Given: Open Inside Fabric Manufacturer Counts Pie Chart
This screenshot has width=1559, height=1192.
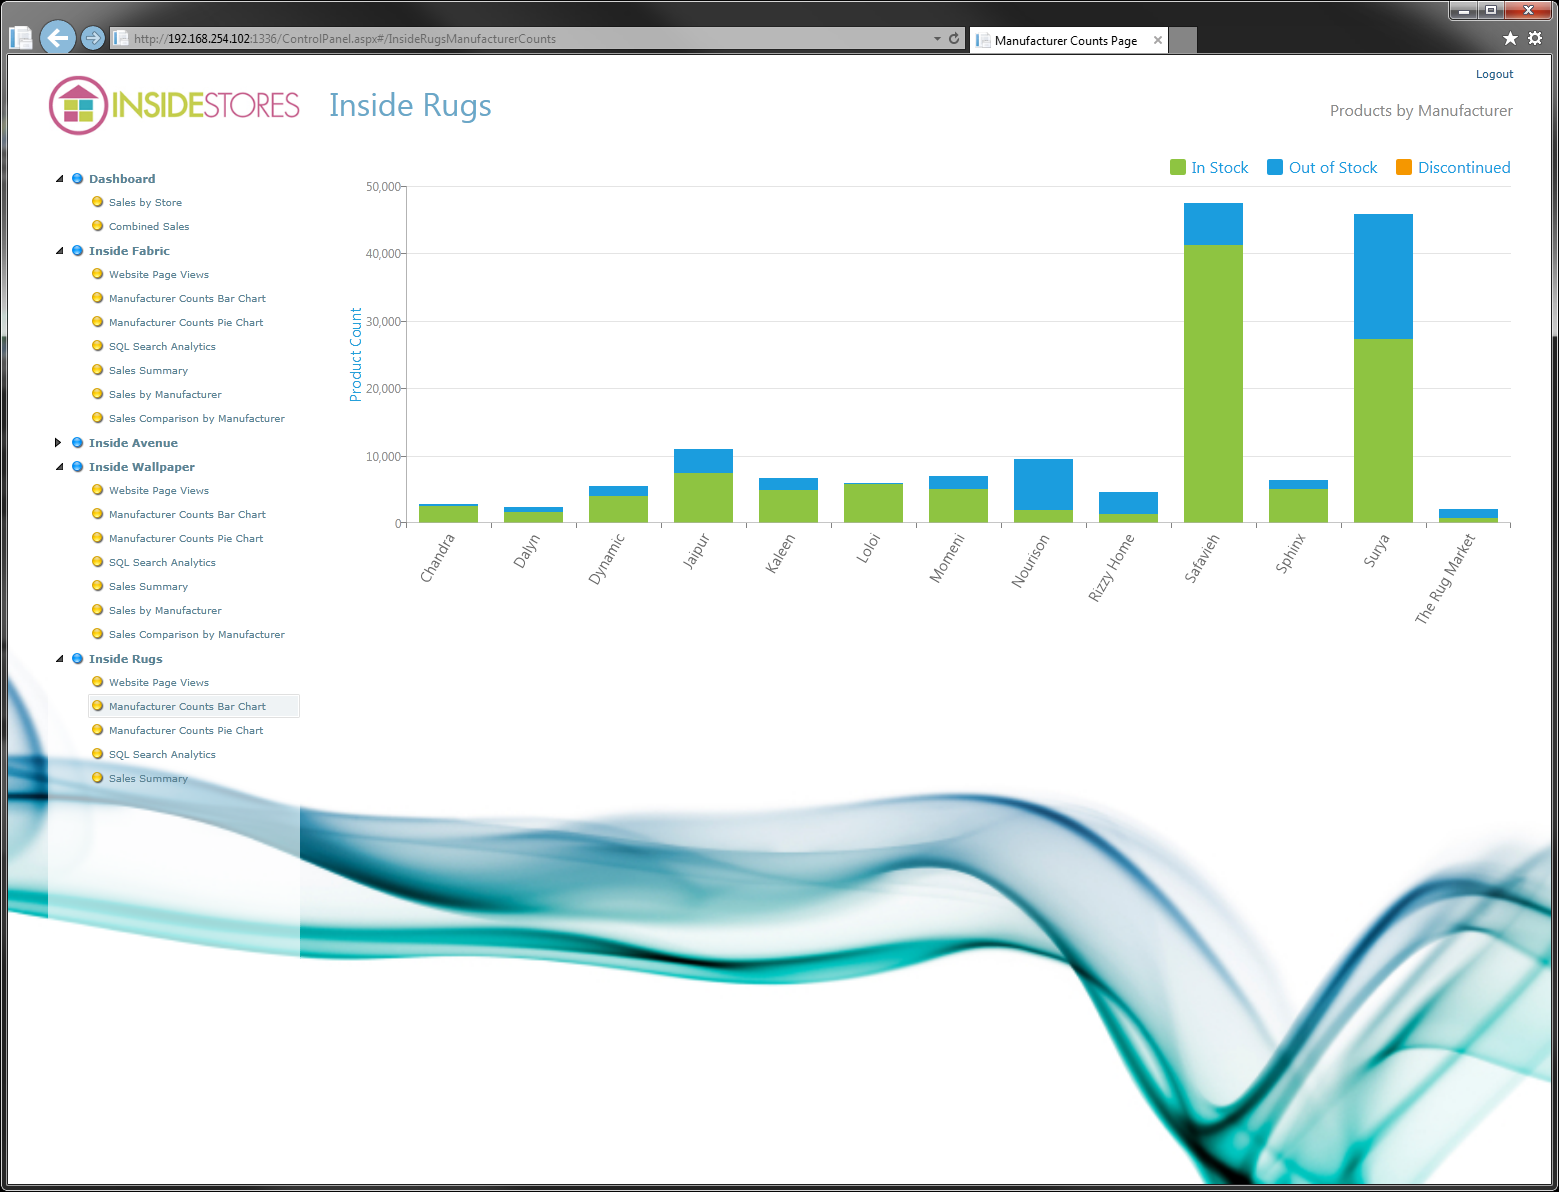Looking at the screenshot, I should point(186,323).
